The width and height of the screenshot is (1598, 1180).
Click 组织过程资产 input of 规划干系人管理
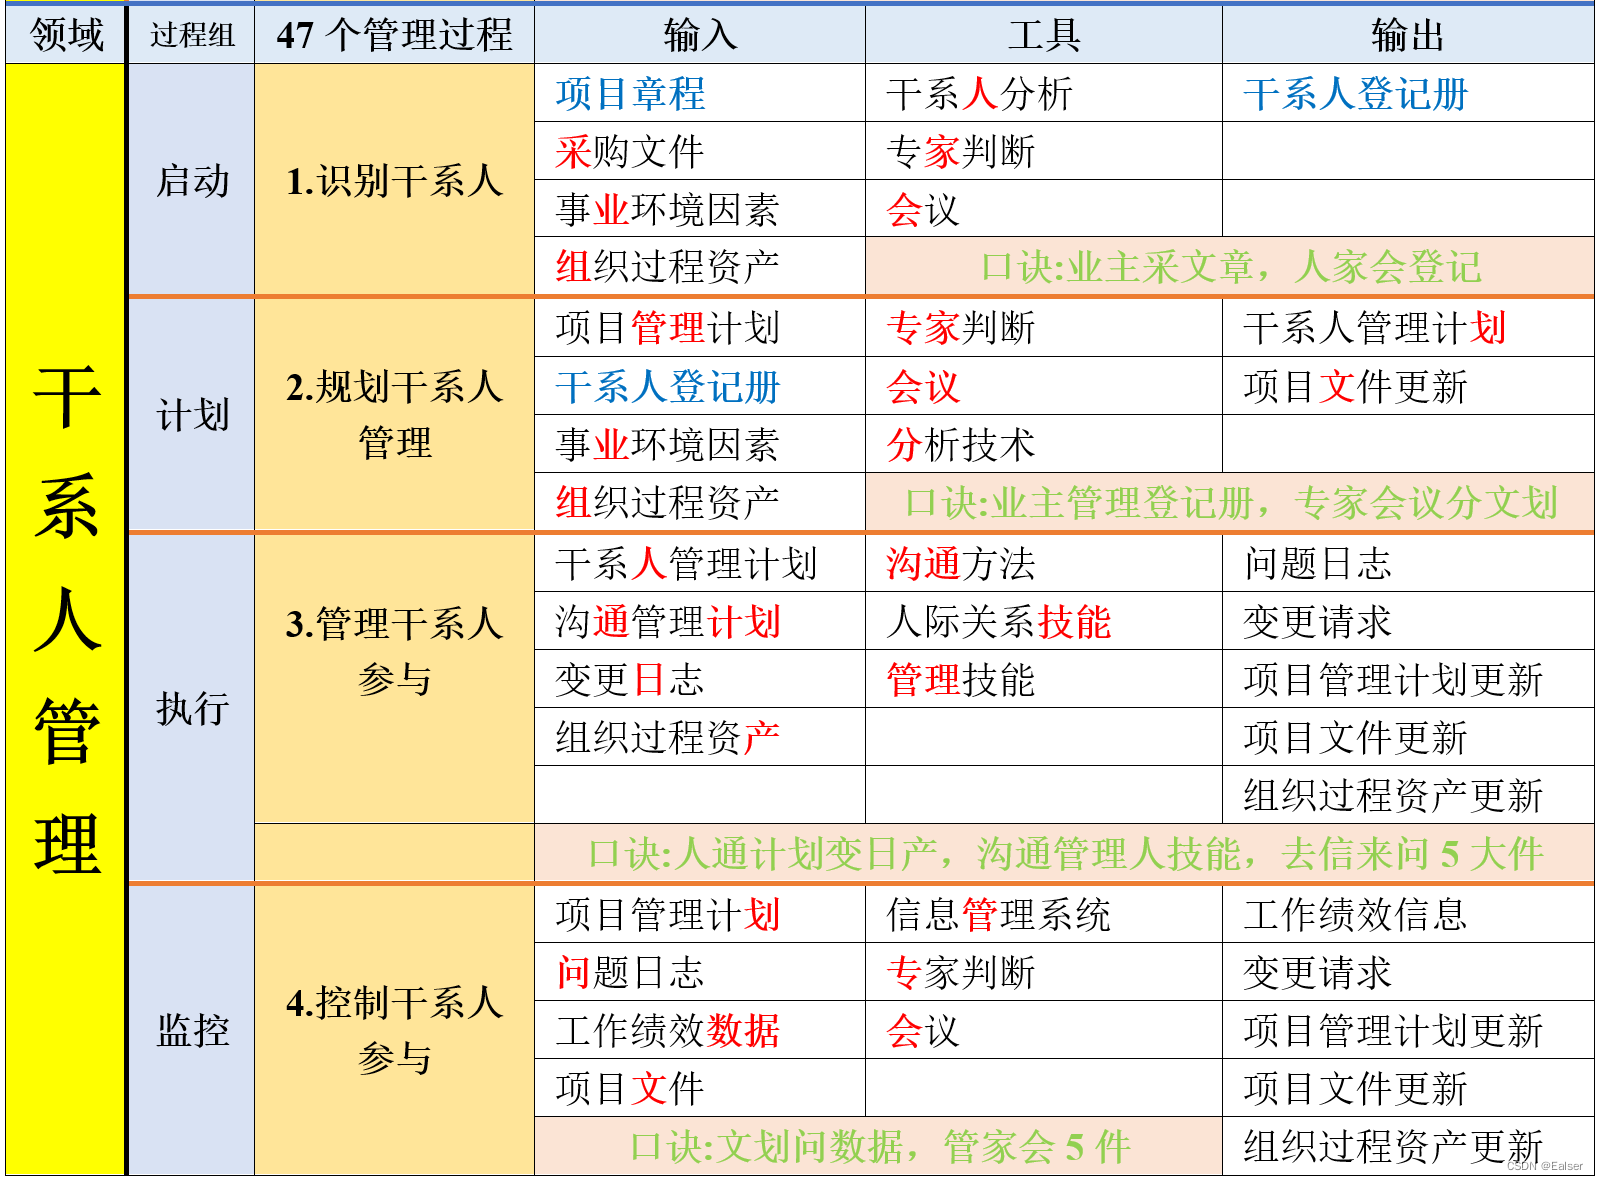700,502
